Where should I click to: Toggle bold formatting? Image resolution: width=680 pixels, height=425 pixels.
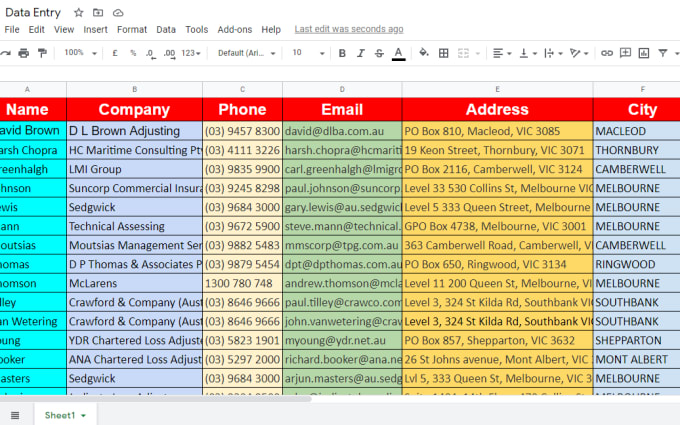[x=342, y=53]
